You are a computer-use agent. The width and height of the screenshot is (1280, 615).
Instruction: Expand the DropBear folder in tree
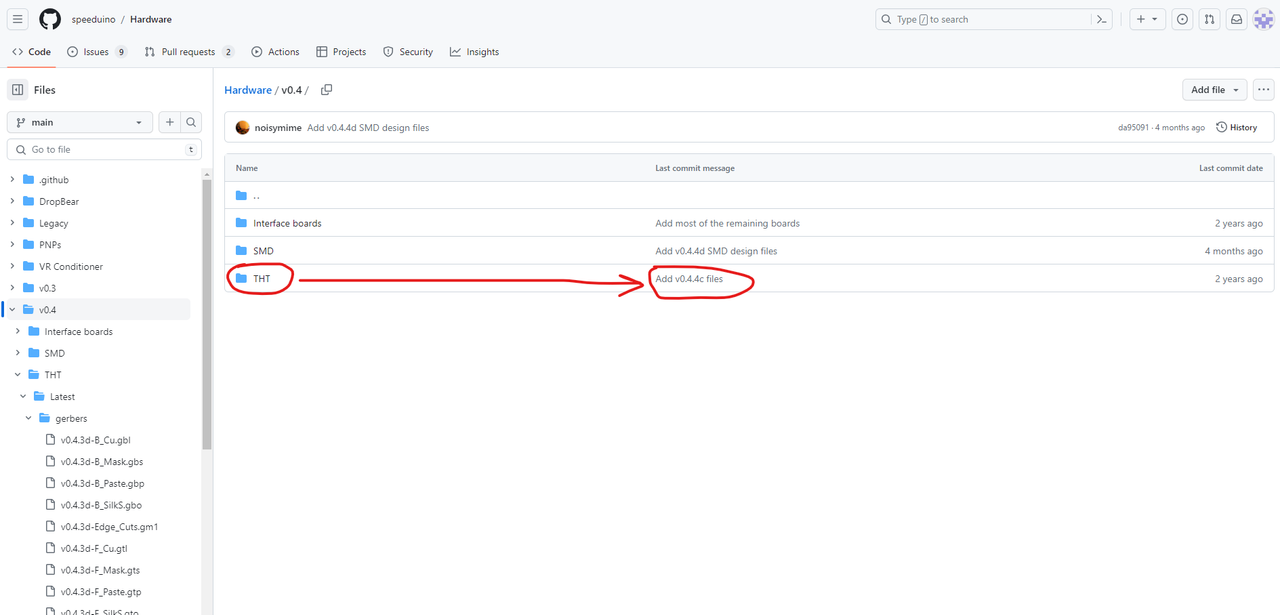point(12,202)
